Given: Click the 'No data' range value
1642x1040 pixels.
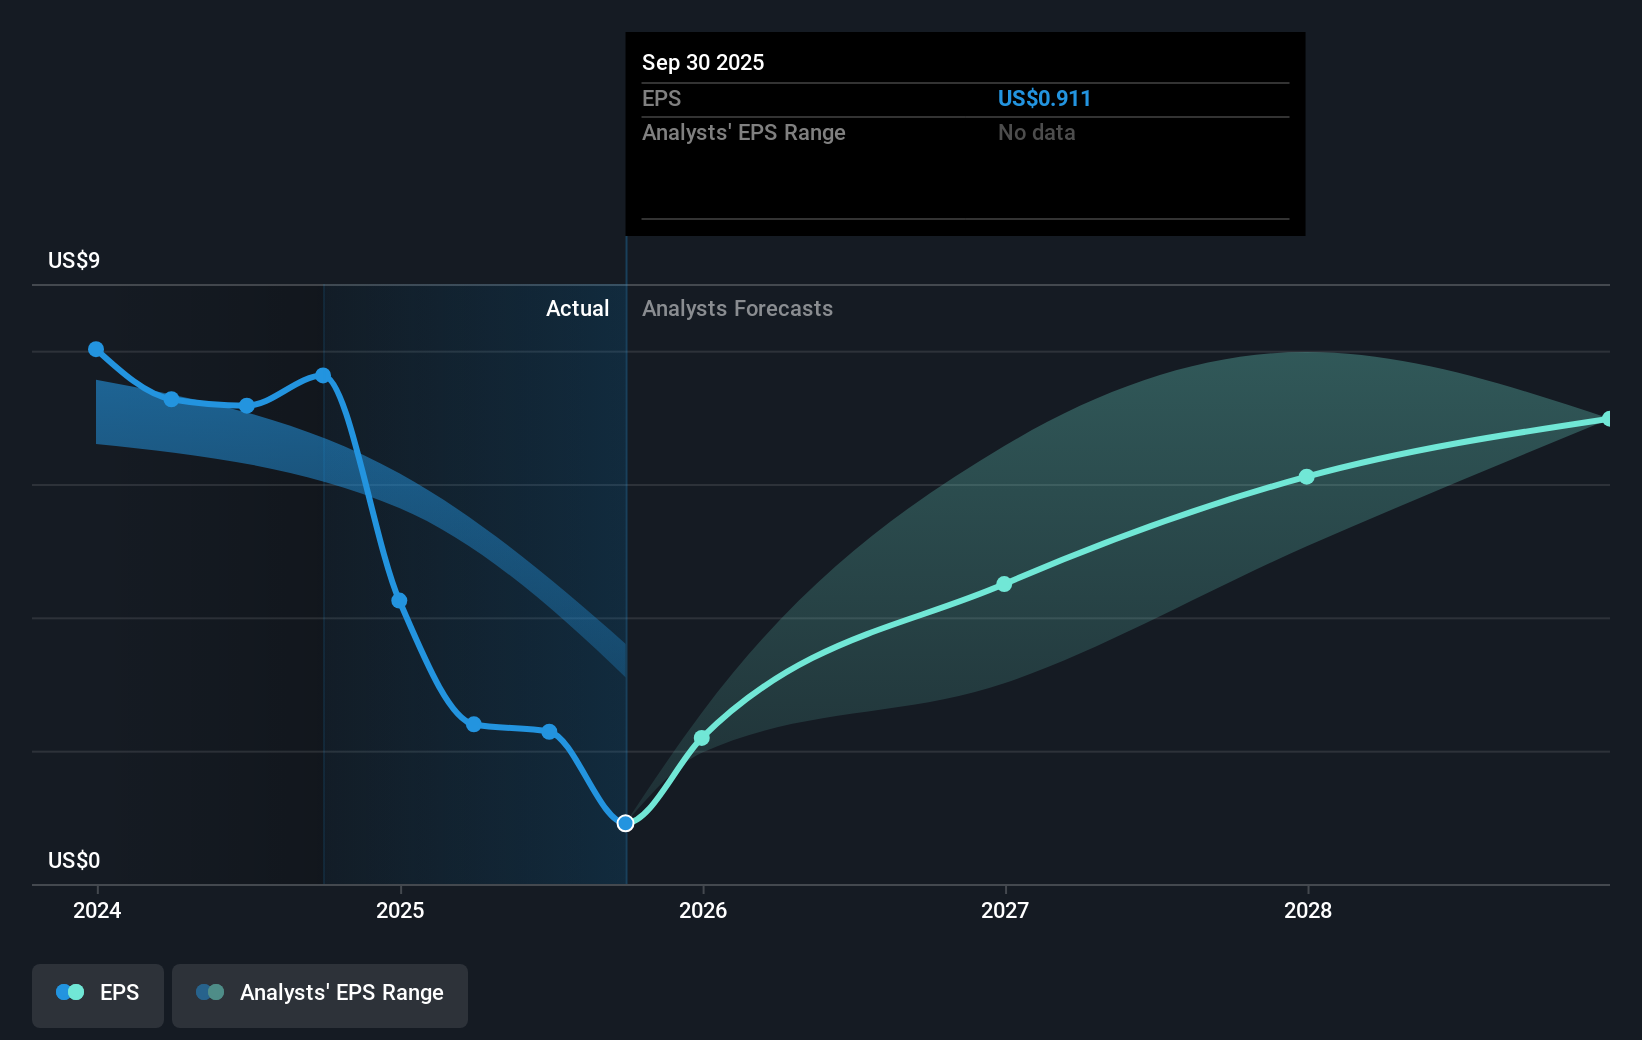Looking at the screenshot, I should [x=1036, y=132].
